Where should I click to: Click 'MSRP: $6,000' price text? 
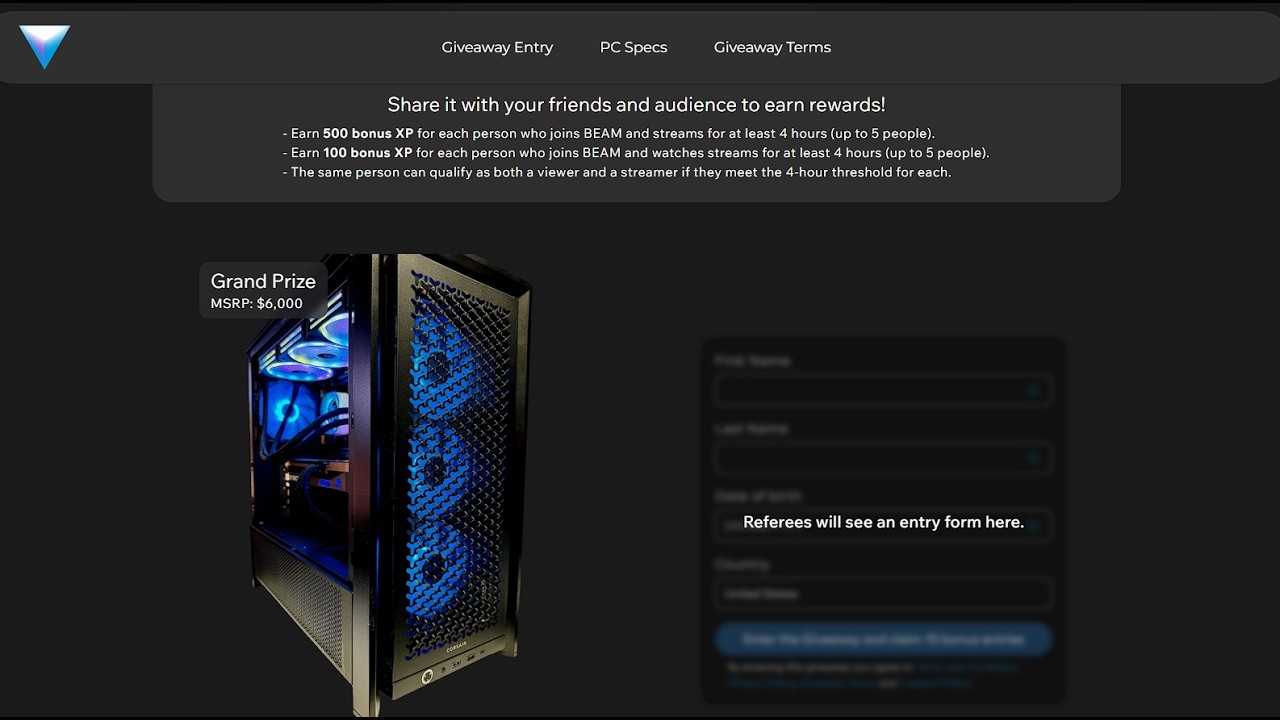pyautogui.click(x=256, y=304)
